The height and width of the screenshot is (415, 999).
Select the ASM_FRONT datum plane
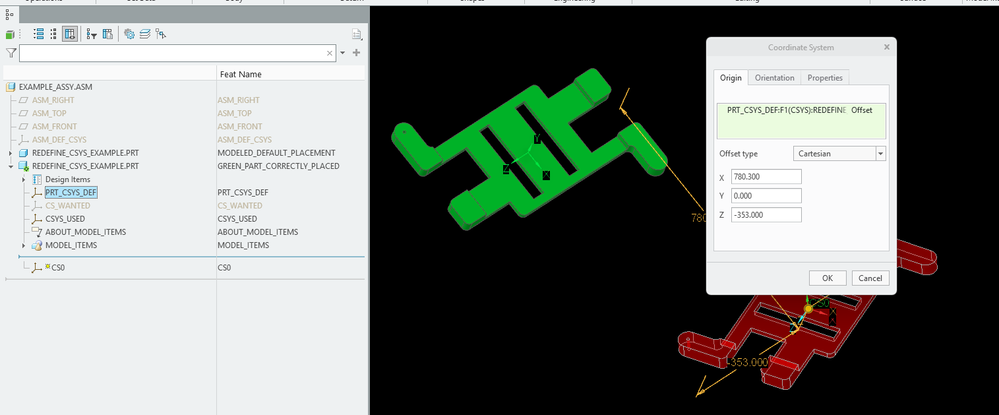(x=54, y=126)
